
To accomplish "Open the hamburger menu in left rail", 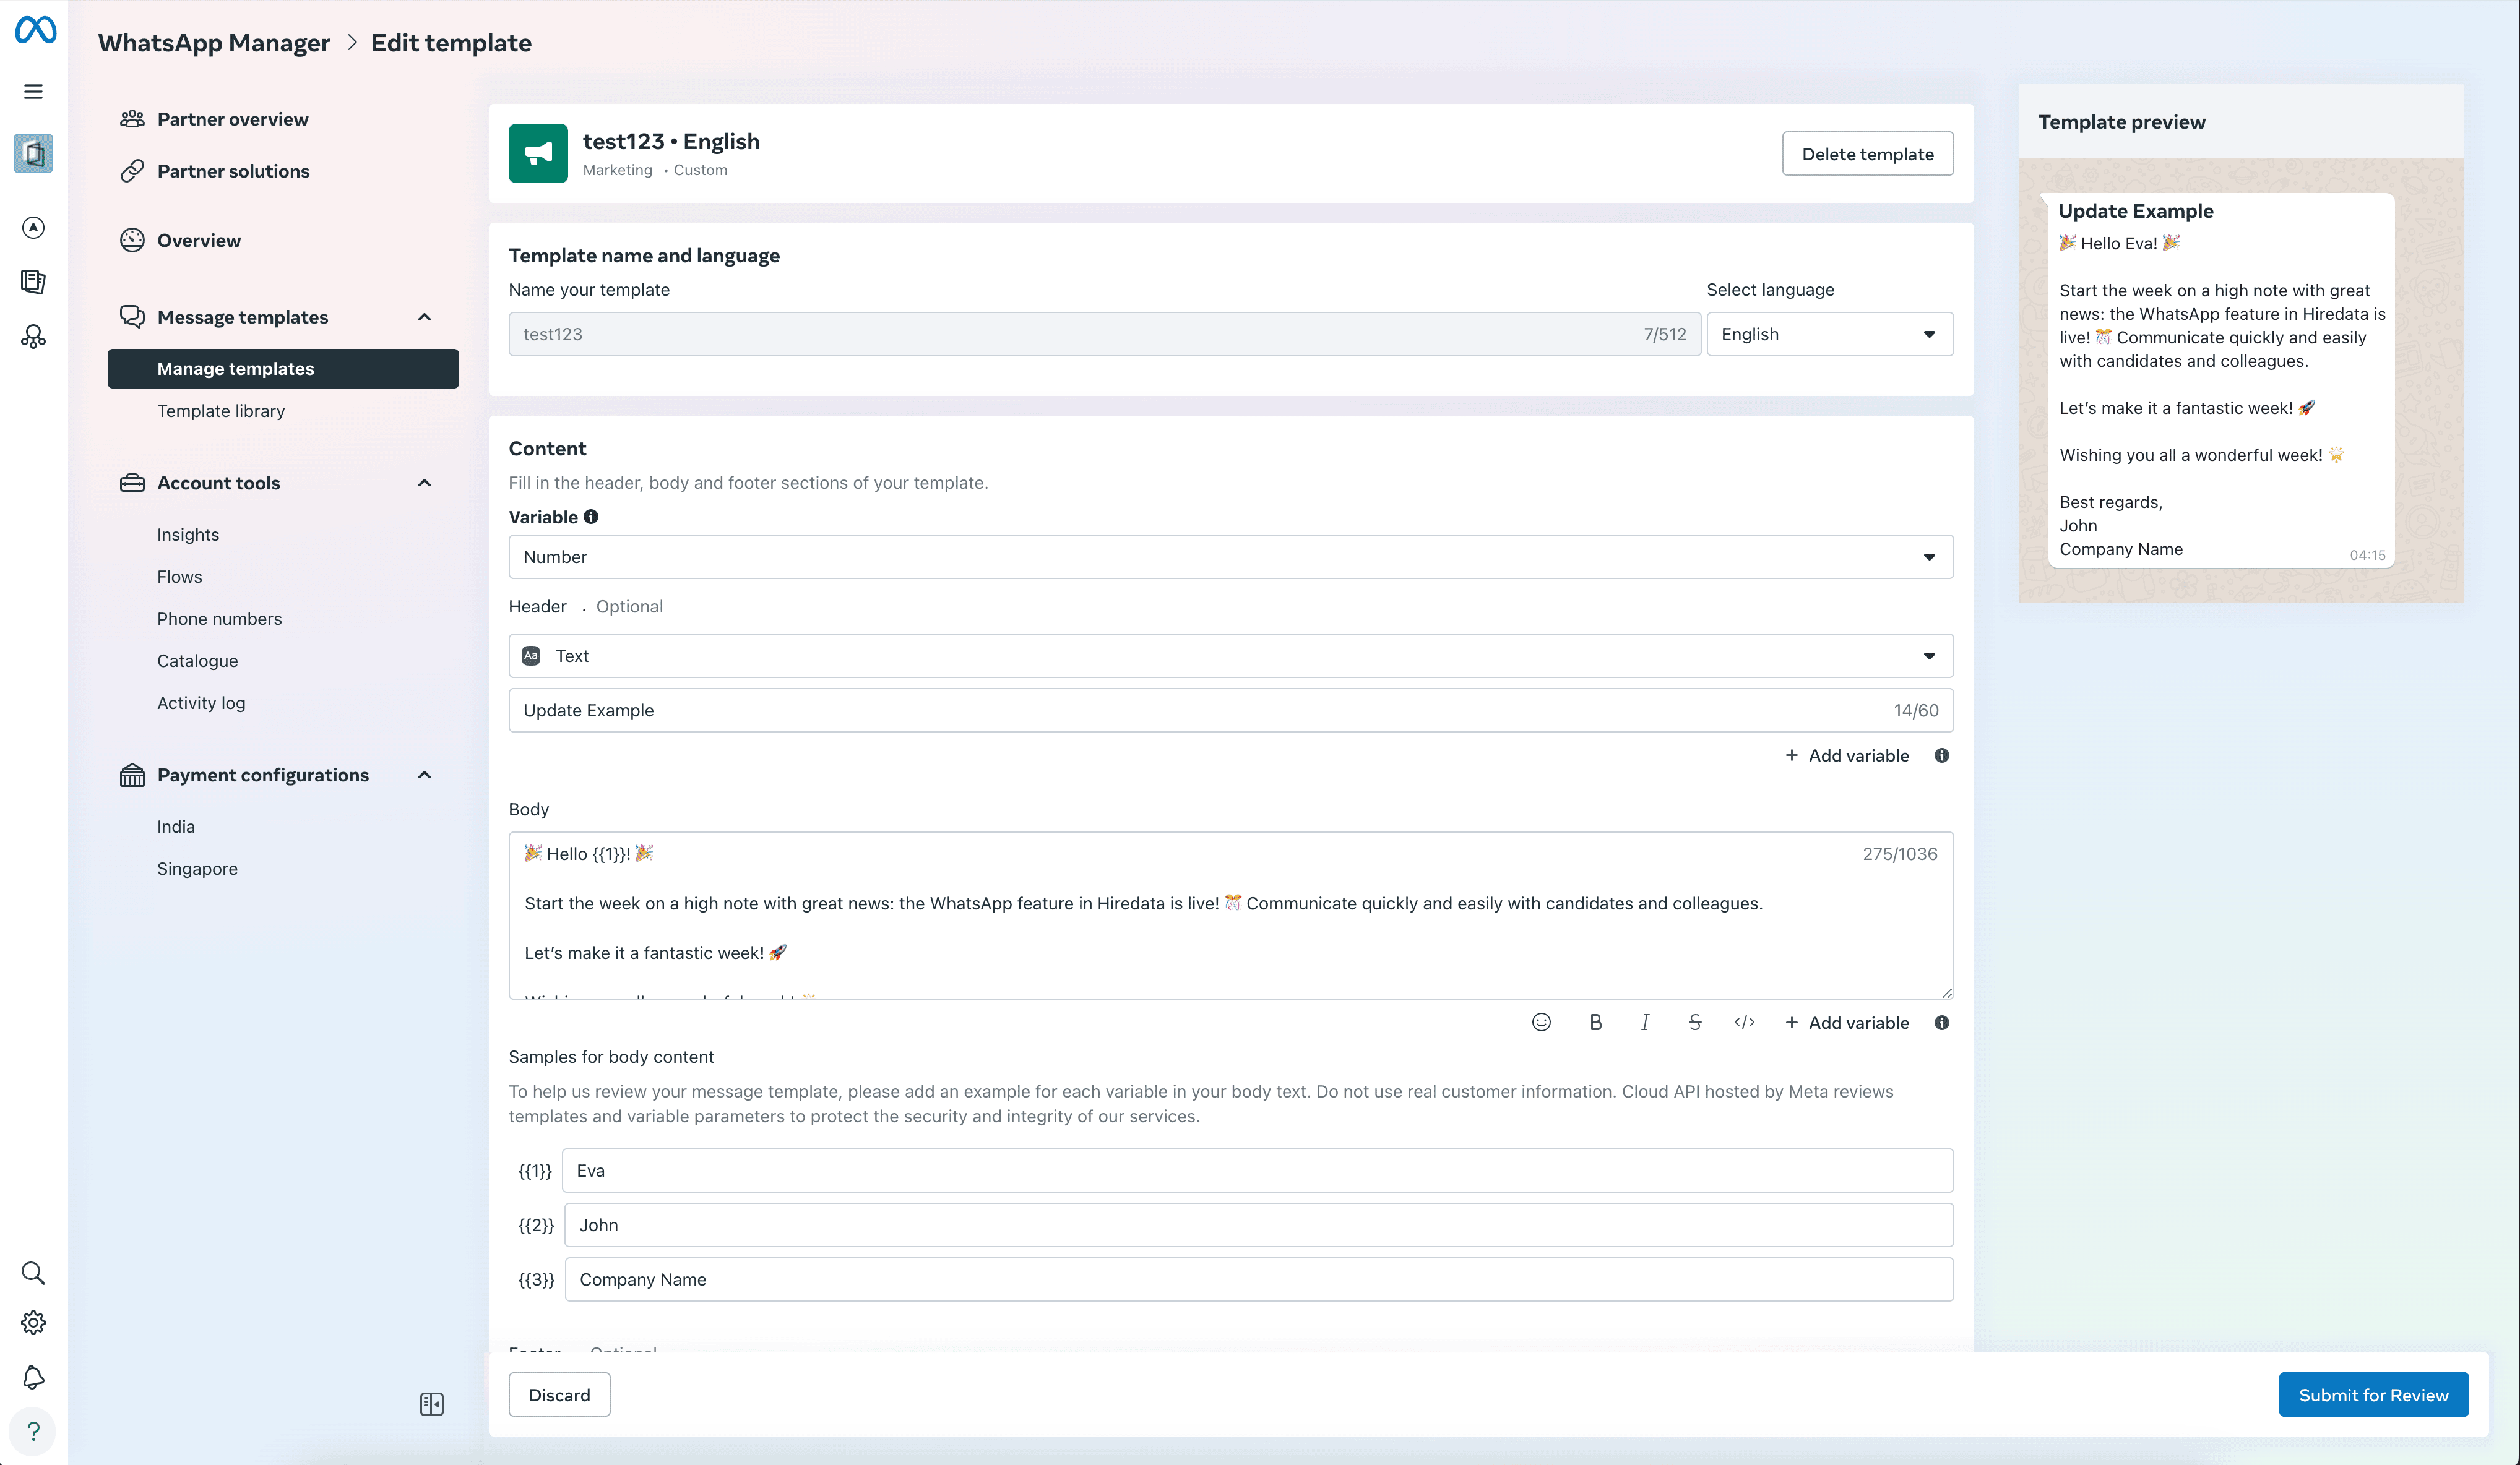I will [x=33, y=92].
